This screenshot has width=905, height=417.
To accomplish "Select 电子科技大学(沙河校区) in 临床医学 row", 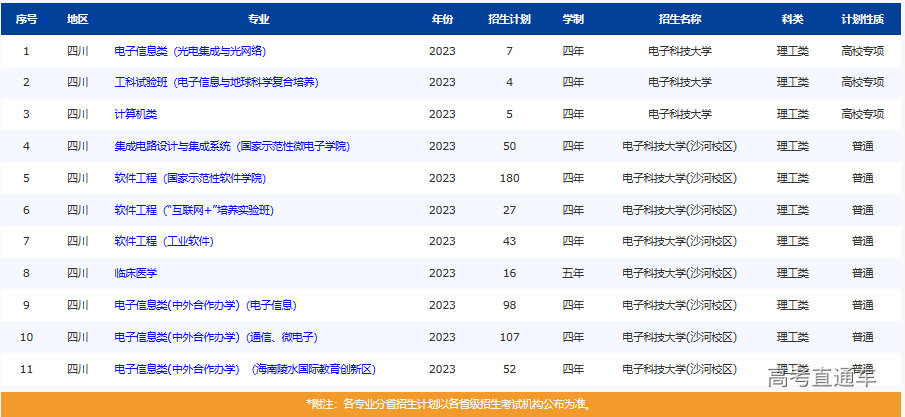I will pyautogui.click(x=680, y=273).
